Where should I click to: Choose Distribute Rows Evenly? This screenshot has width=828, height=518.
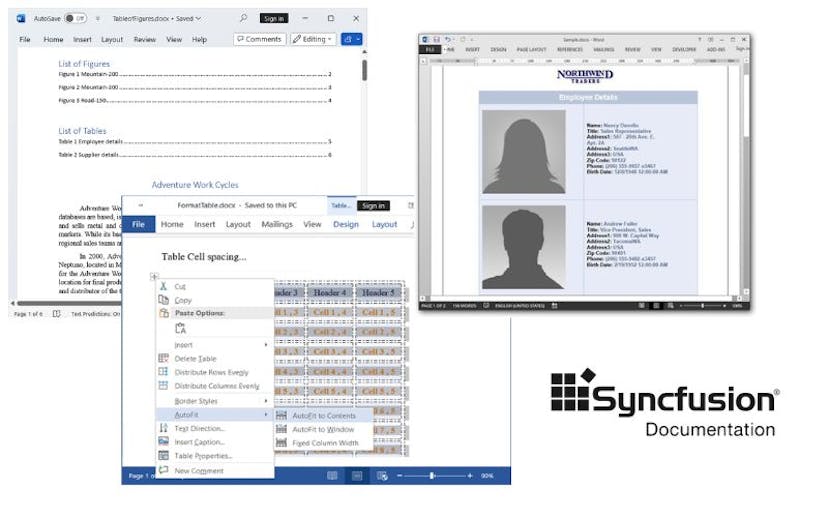(211, 372)
